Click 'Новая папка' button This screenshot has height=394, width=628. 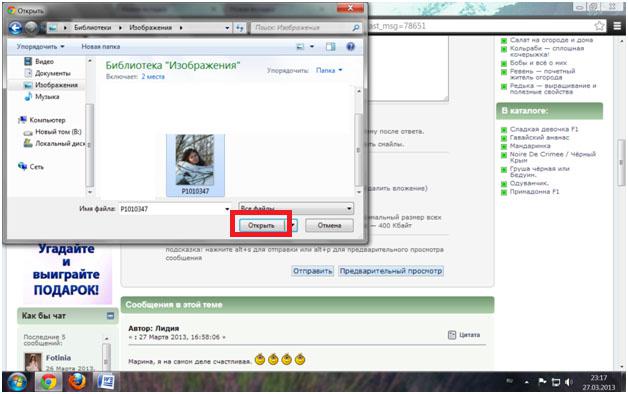point(101,47)
